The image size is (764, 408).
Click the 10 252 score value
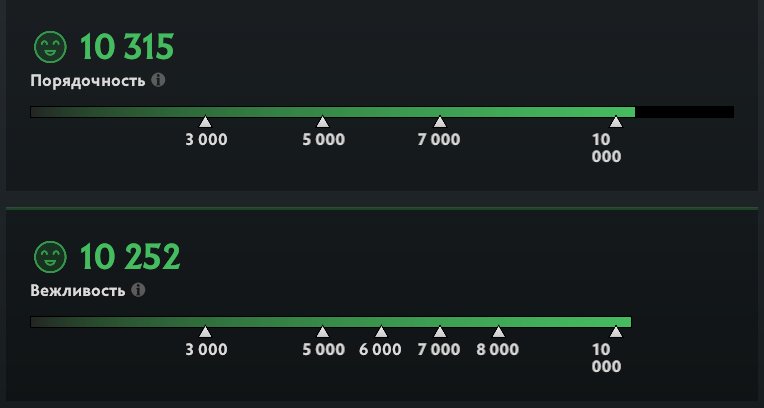pos(129,258)
